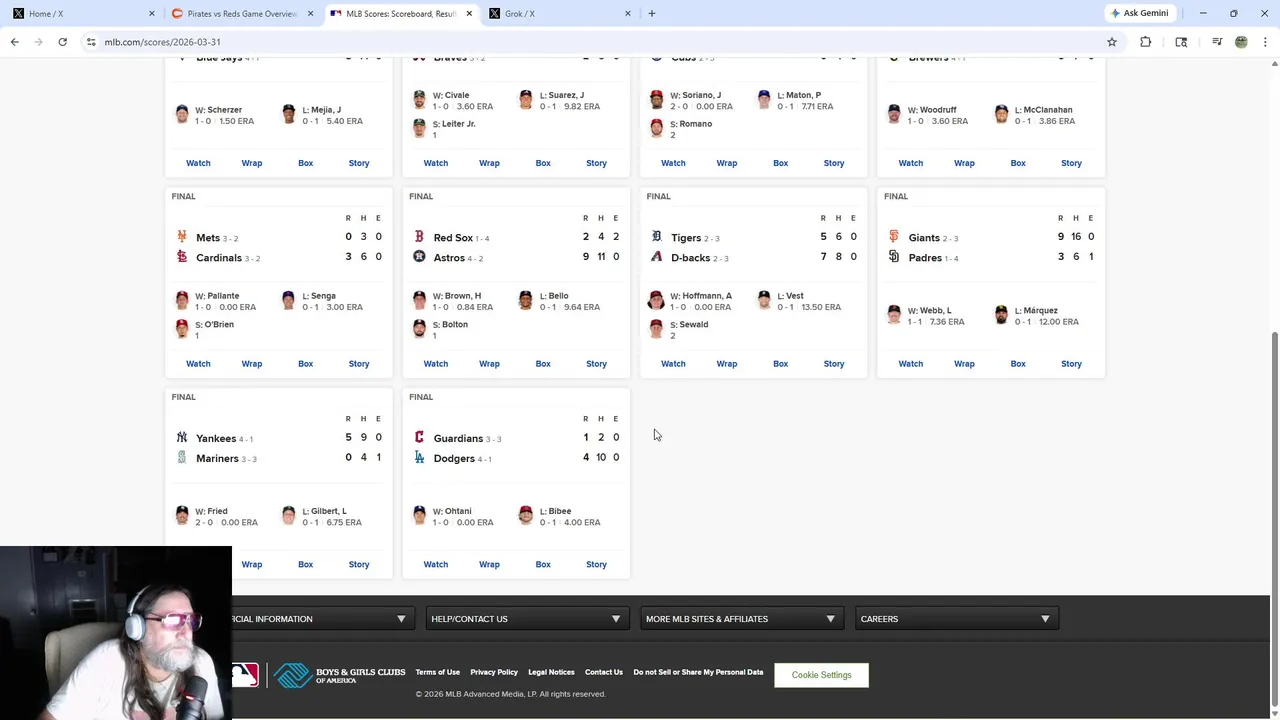This screenshot has width=1280, height=720.
Task: Click the Yankees team name
Action: point(216,438)
